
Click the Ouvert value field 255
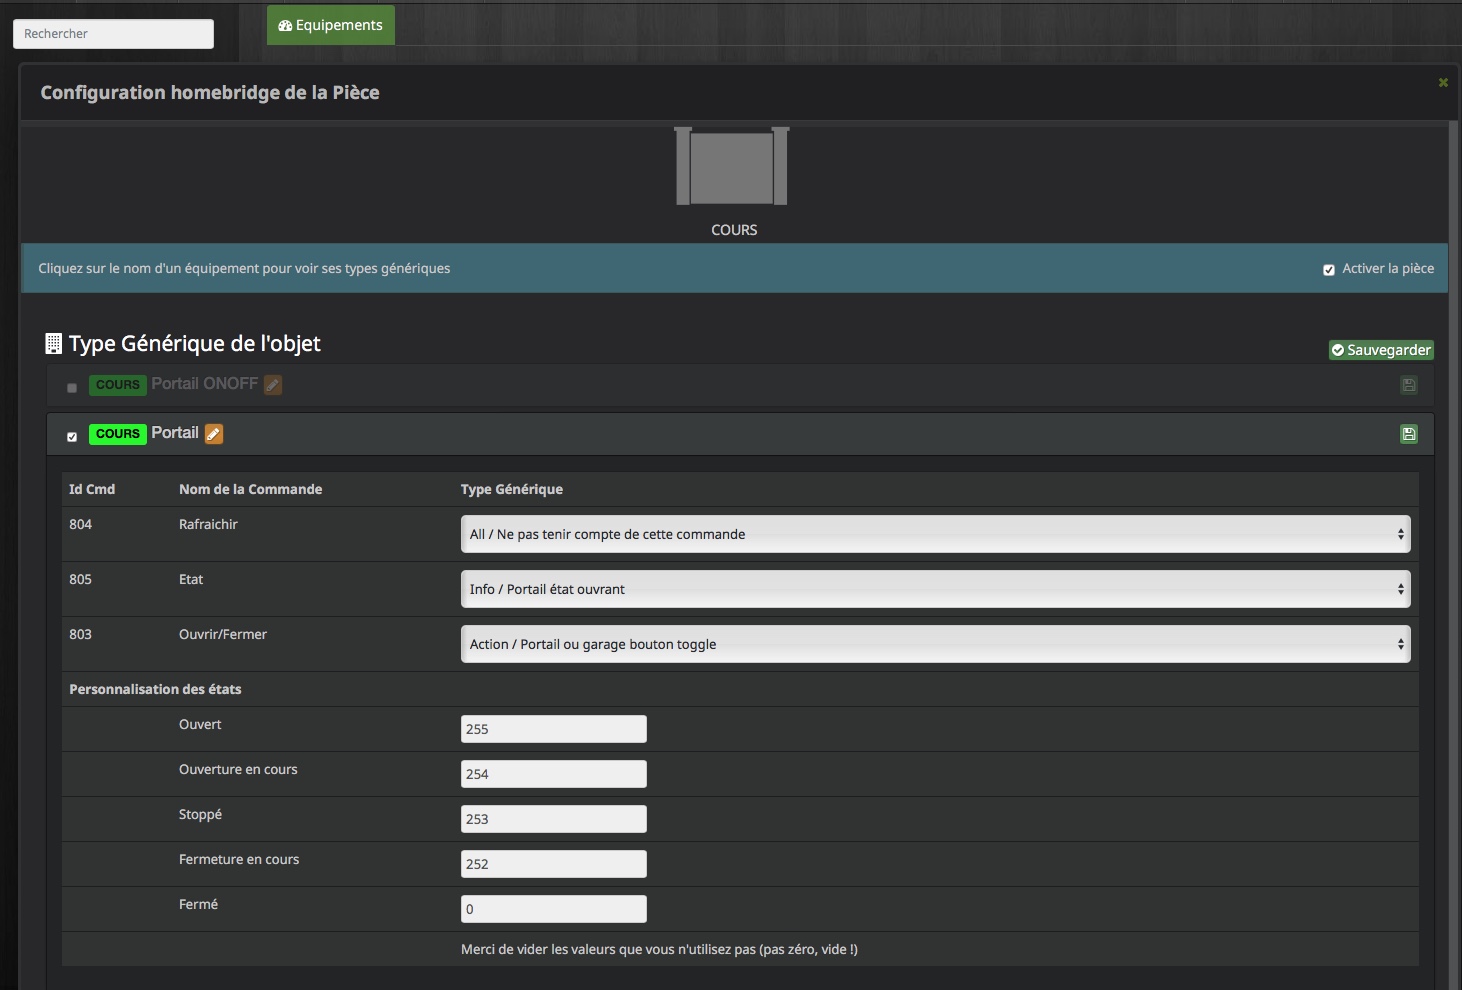point(554,729)
